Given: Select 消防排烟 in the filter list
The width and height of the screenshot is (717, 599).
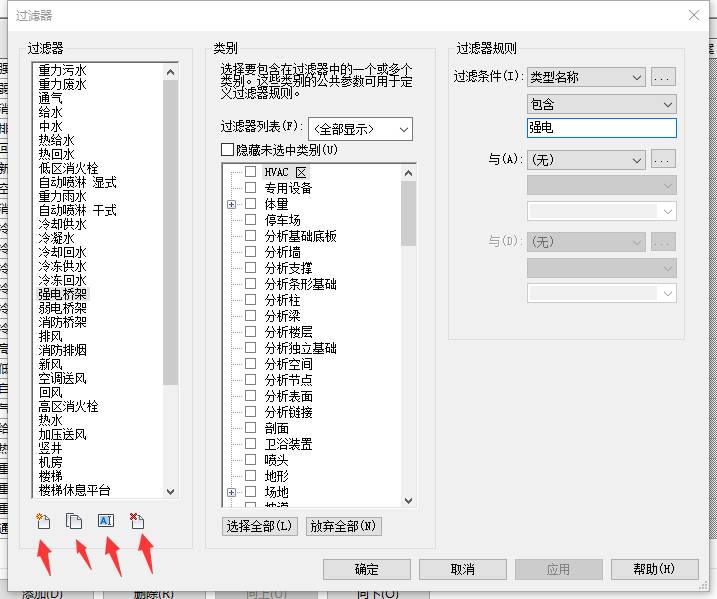Looking at the screenshot, I should [62, 350].
